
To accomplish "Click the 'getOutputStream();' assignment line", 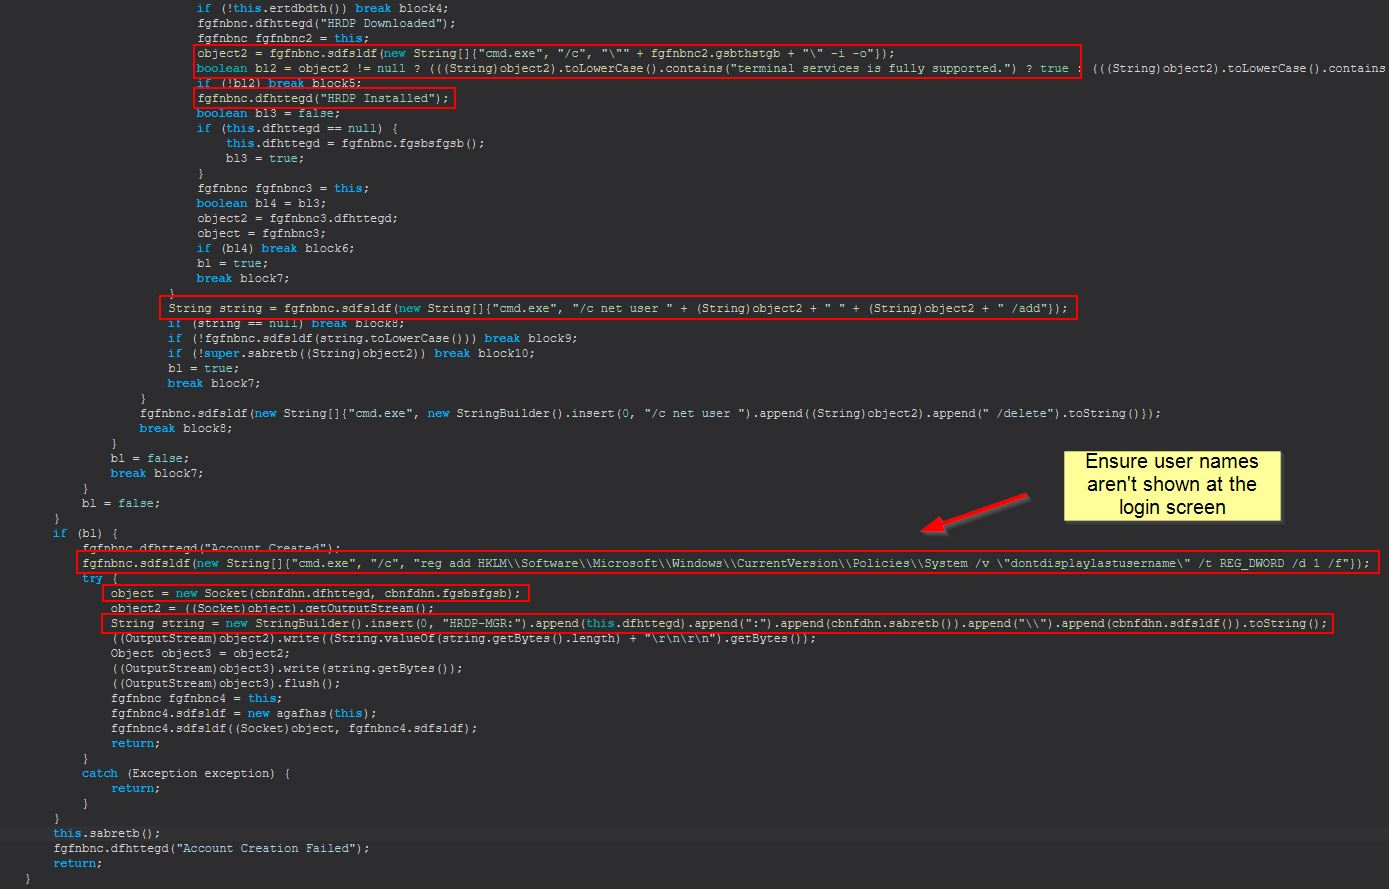I will (272, 608).
